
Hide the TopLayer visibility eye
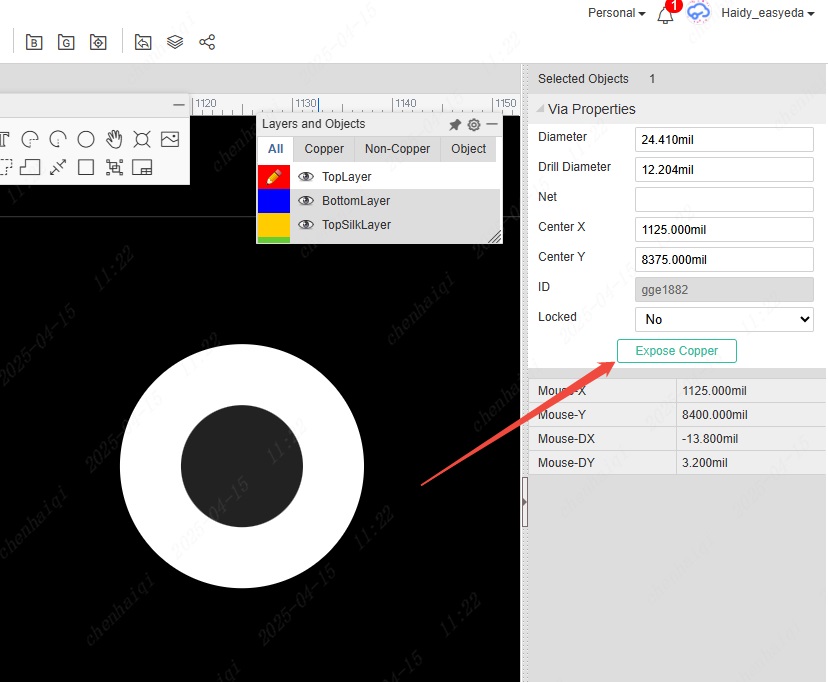pyautogui.click(x=306, y=177)
